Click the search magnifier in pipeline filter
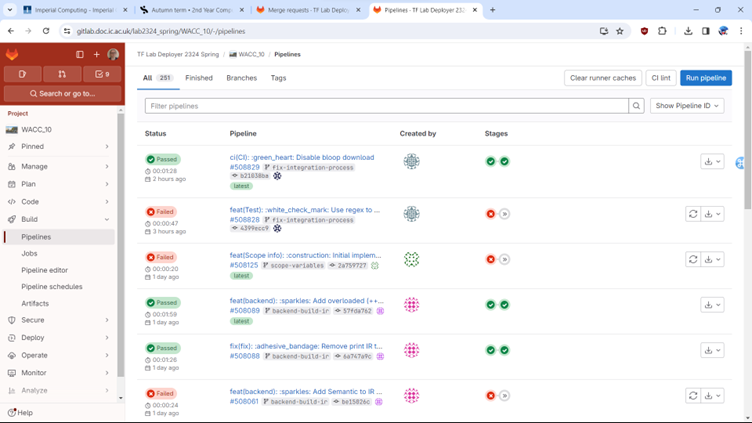Viewport: 752px width, 423px height. coord(636,106)
